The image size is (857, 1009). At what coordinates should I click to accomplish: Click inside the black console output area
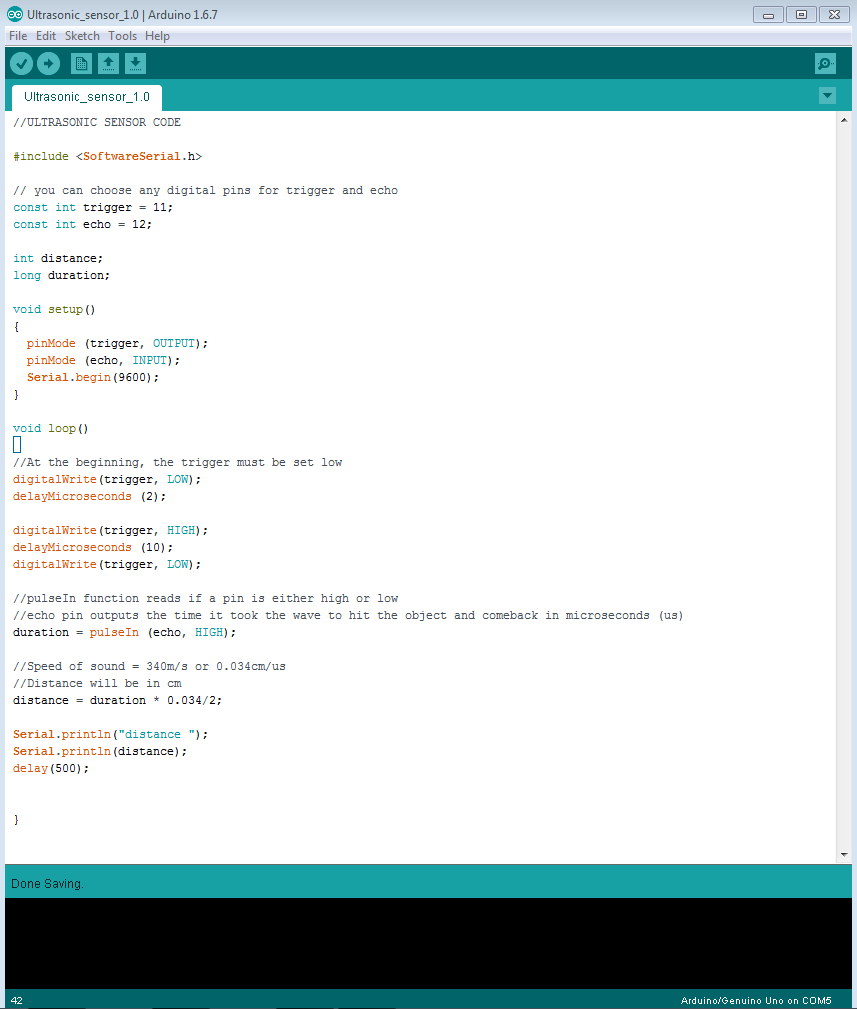[x=428, y=943]
